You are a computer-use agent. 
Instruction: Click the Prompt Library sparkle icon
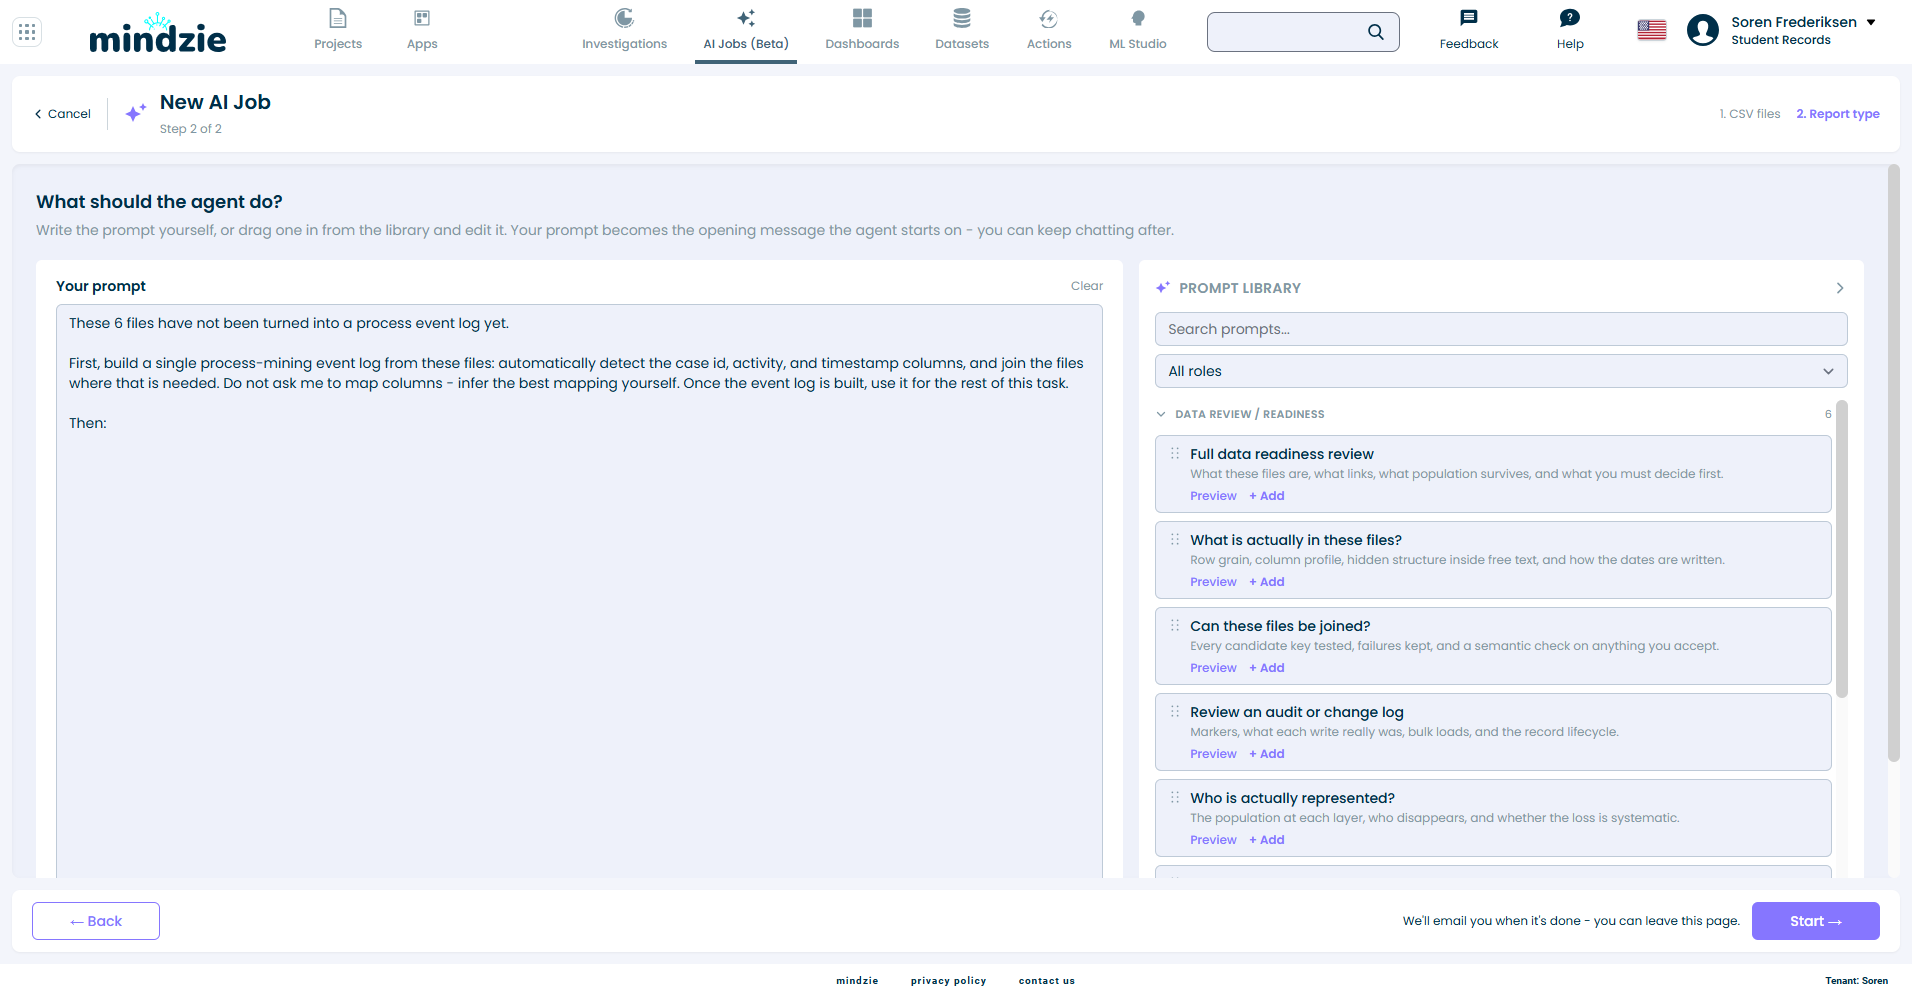1163,288
